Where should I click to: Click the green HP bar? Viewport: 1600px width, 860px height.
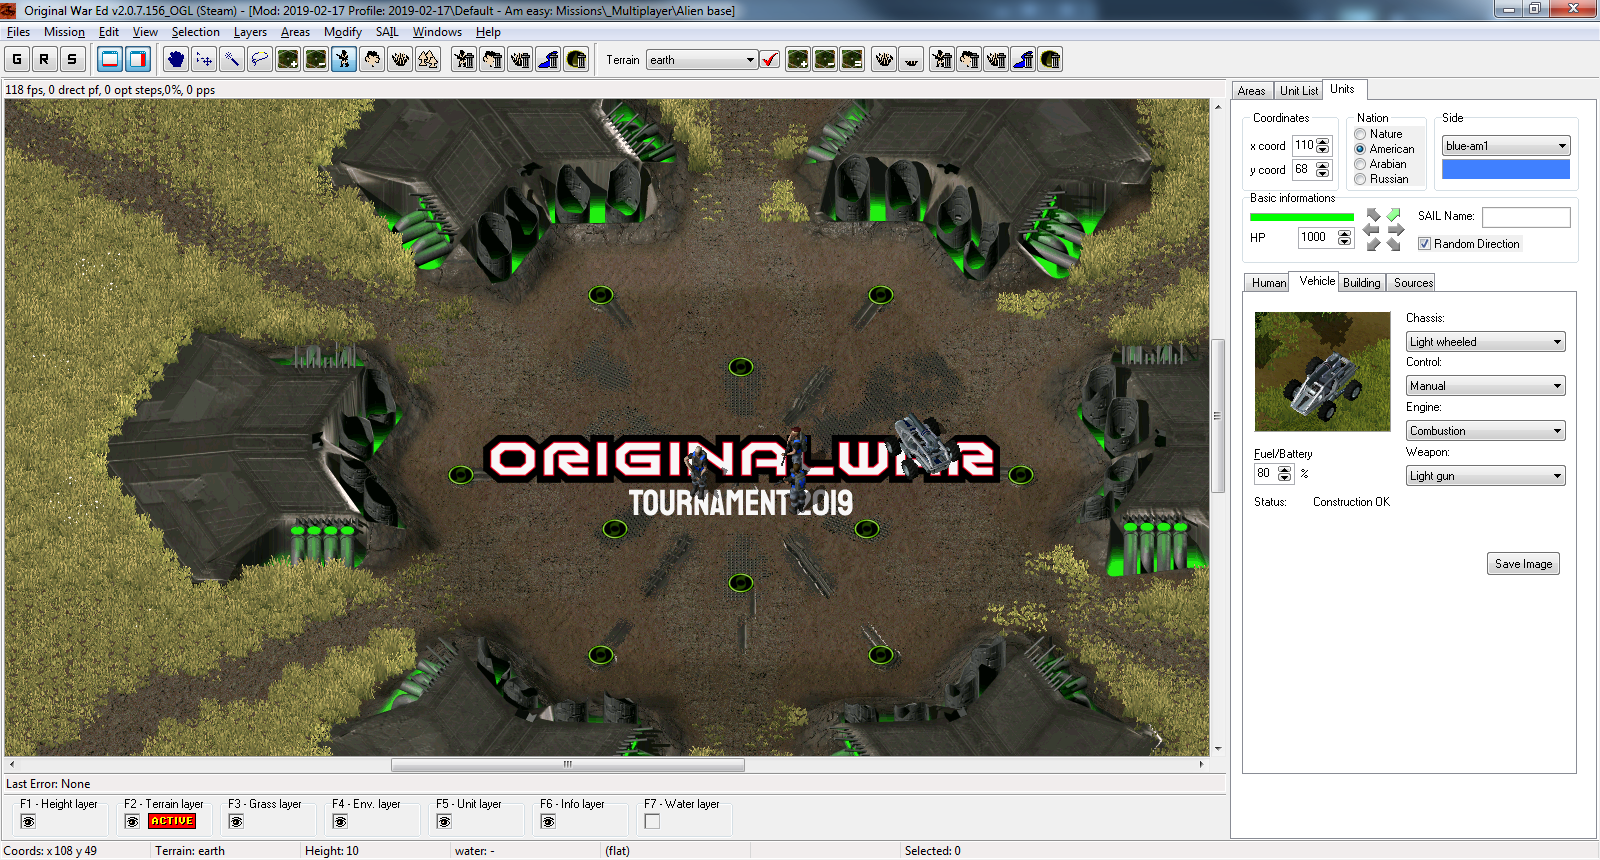point(1301,217)
